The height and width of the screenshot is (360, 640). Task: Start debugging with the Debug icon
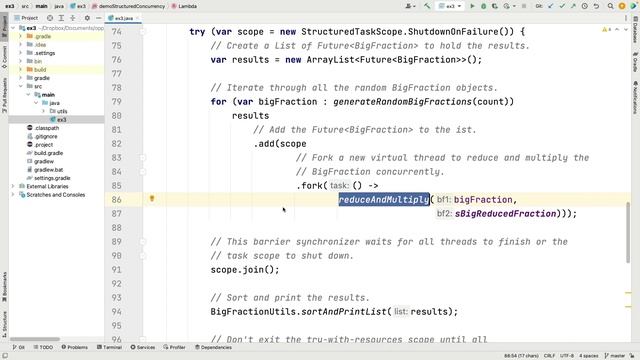click(x=484, y=6)
